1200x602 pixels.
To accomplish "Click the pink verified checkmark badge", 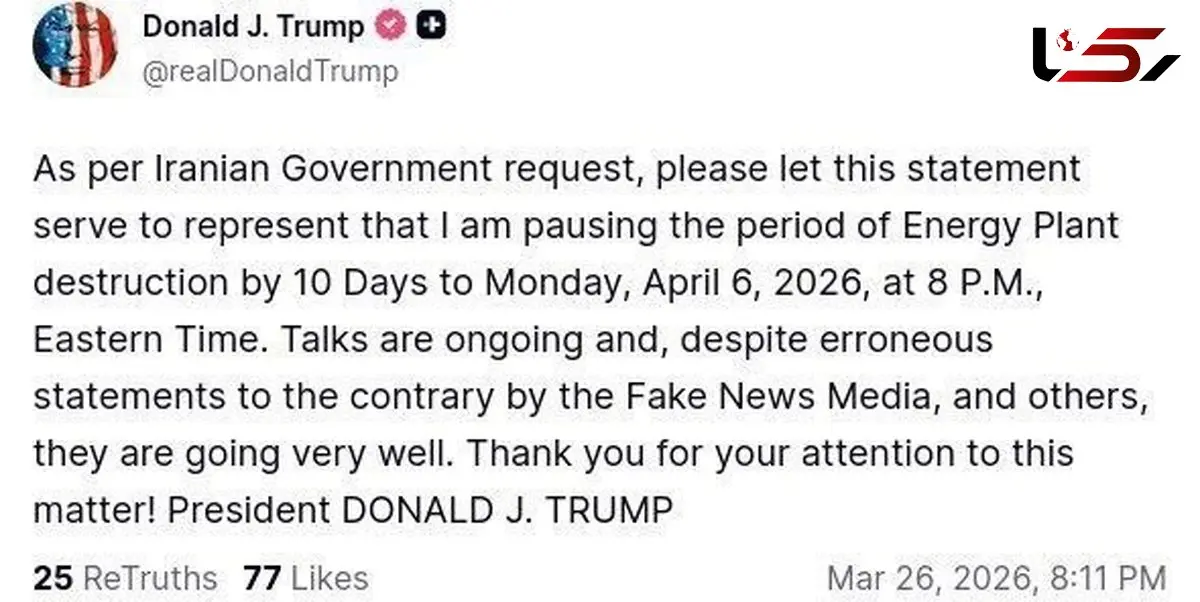I will (390, 27).
